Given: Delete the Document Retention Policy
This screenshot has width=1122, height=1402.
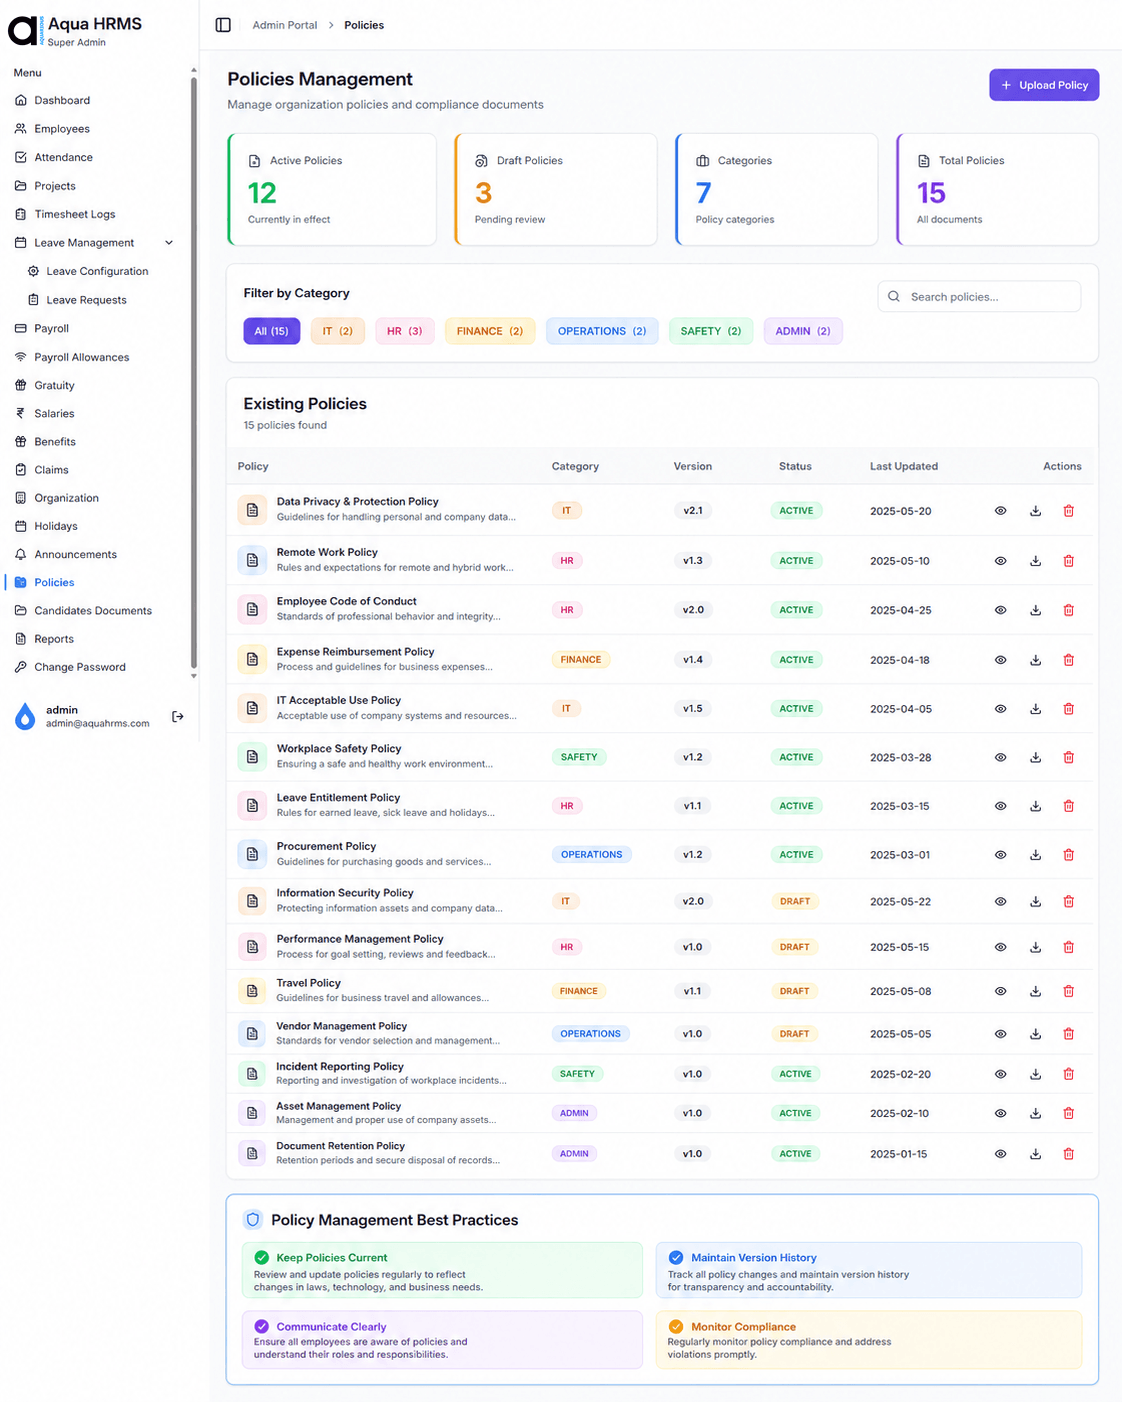Looking at the screenshot, I should point(1068,1154).
